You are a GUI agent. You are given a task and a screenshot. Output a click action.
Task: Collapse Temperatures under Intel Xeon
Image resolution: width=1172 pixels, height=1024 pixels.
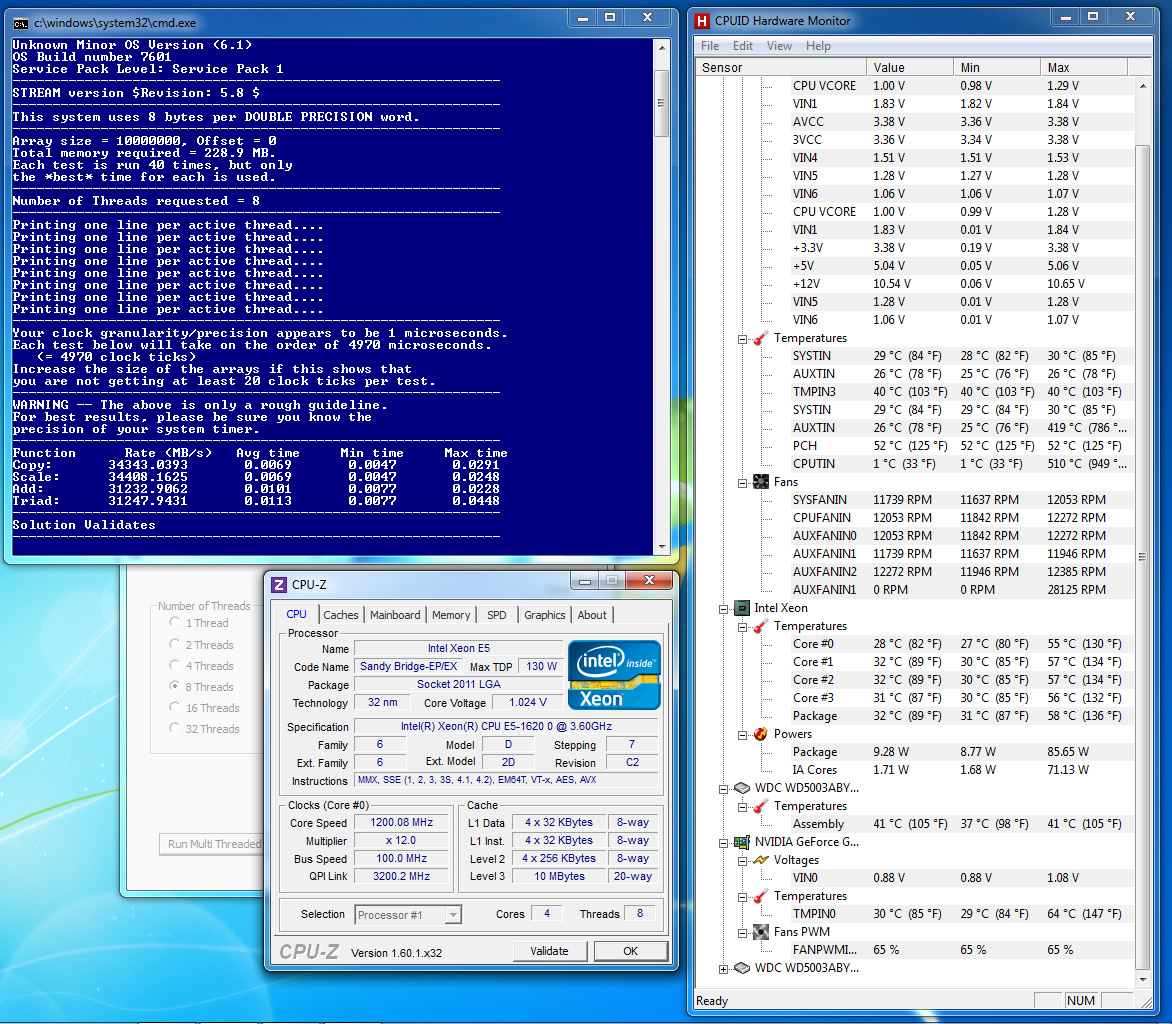[x=742, y=627]
